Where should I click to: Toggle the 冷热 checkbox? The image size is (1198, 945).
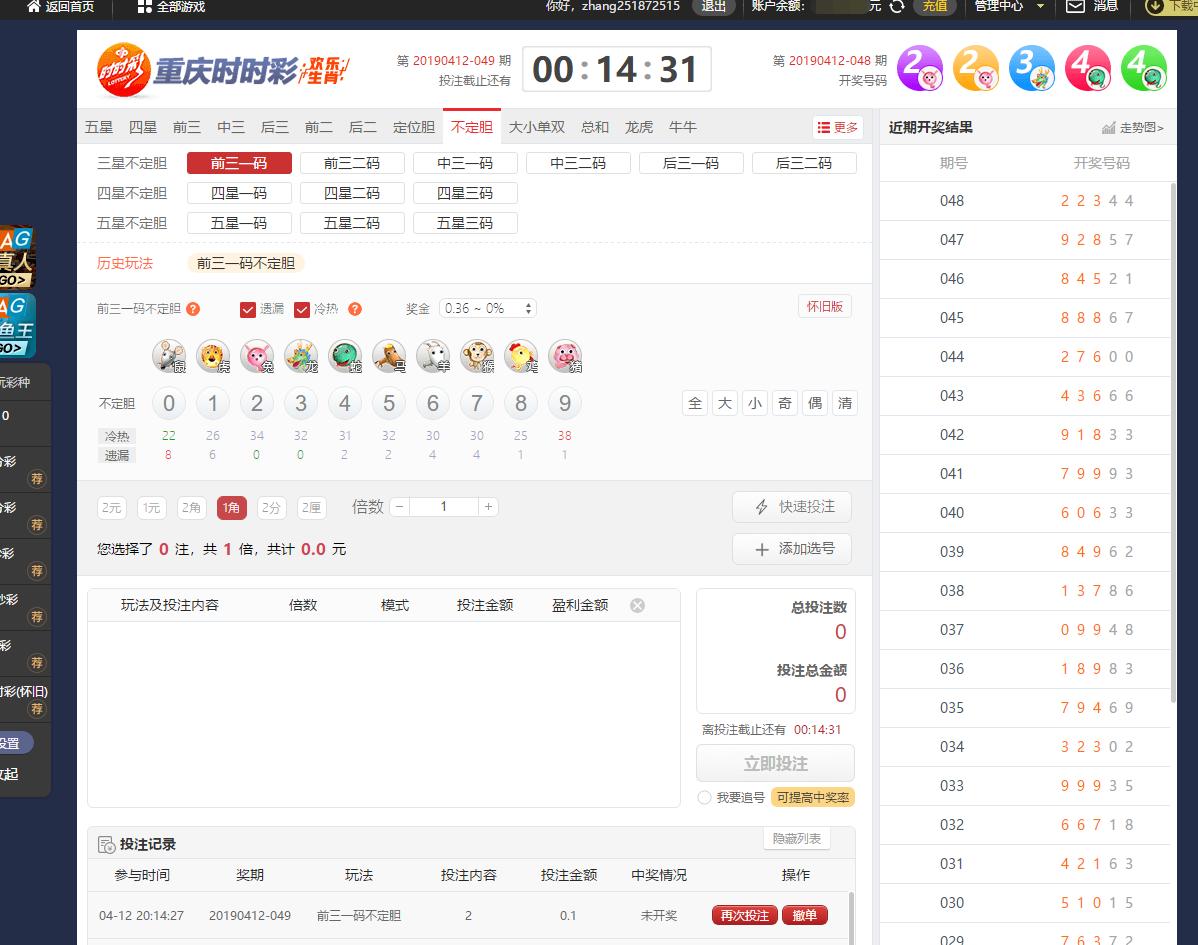click(302, 309)
